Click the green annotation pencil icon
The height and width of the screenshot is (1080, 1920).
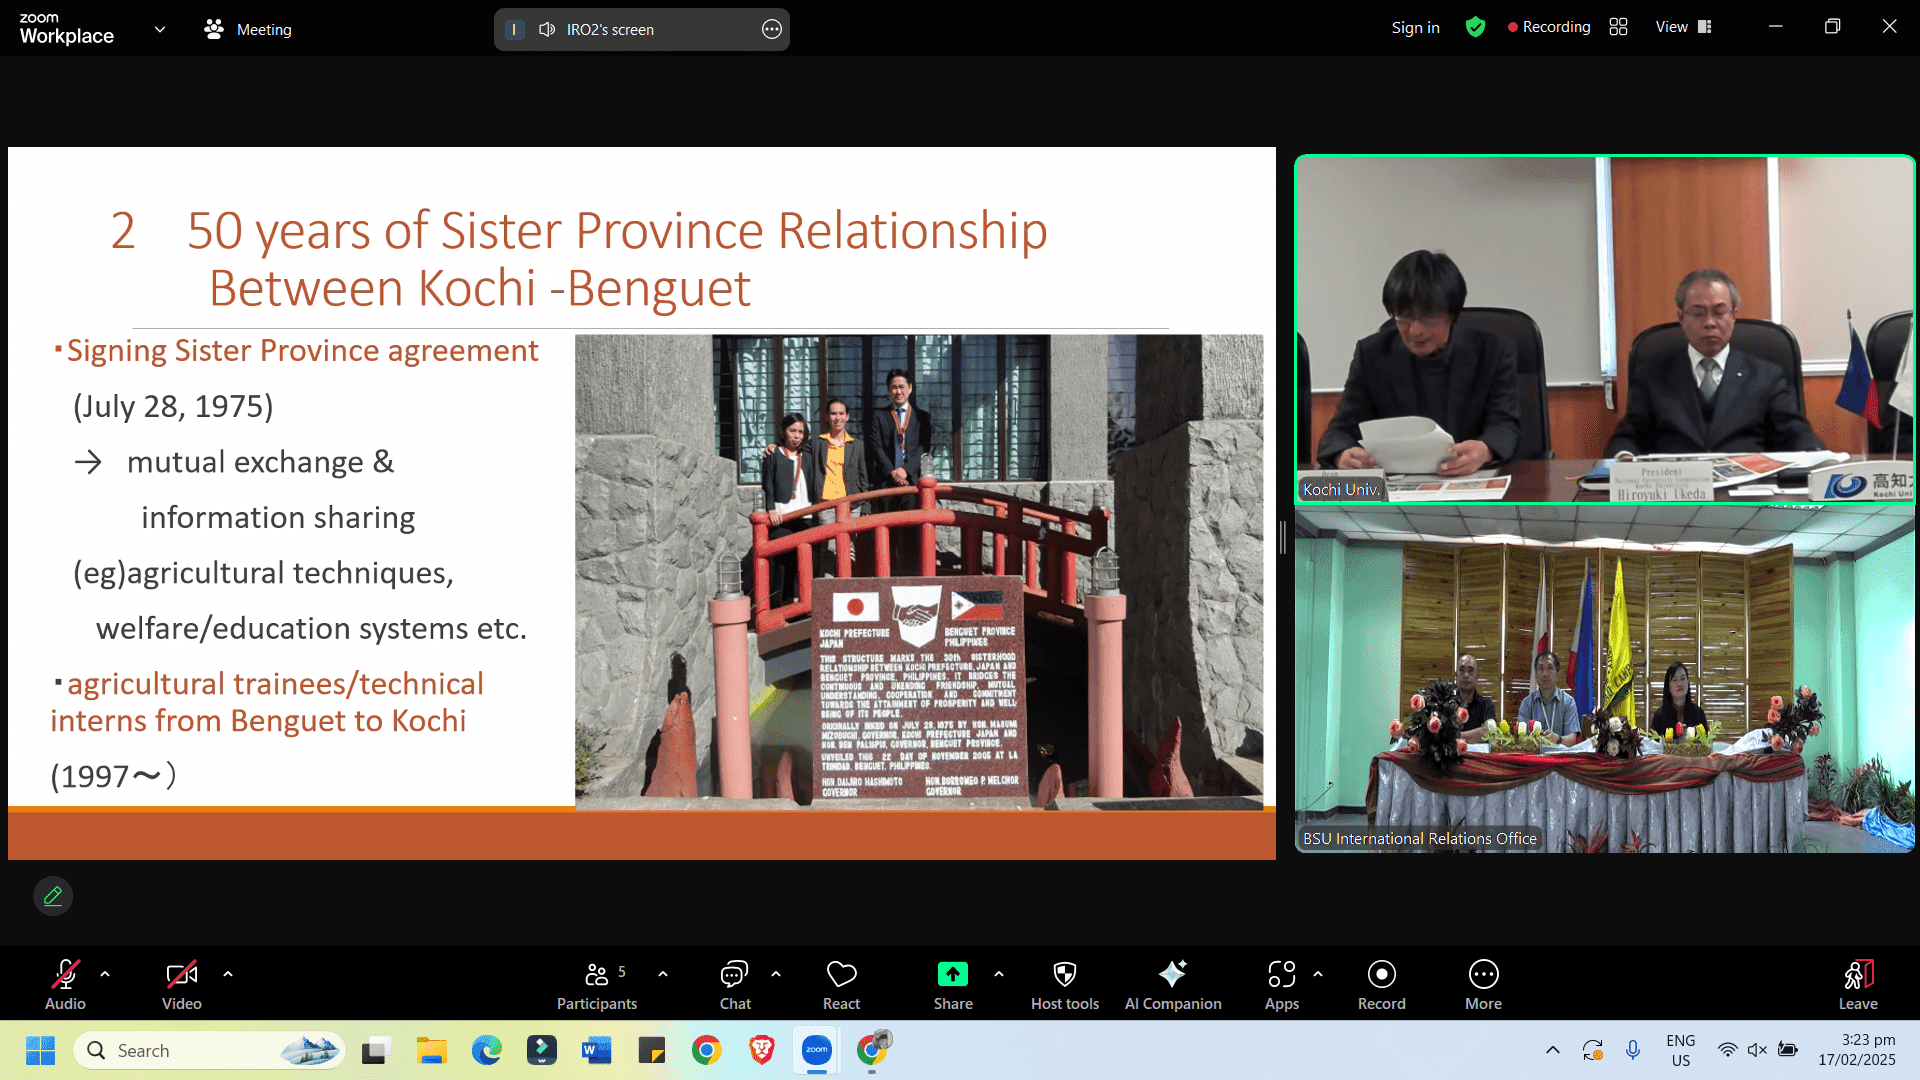coord(53,896)
